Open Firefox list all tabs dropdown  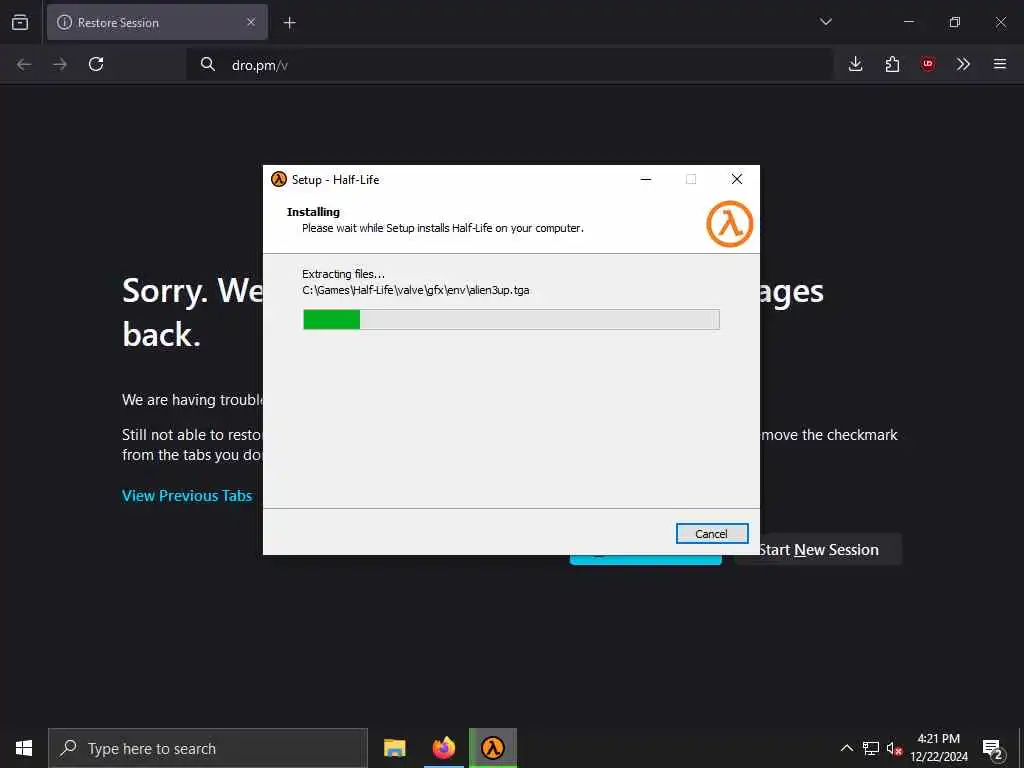825,22
